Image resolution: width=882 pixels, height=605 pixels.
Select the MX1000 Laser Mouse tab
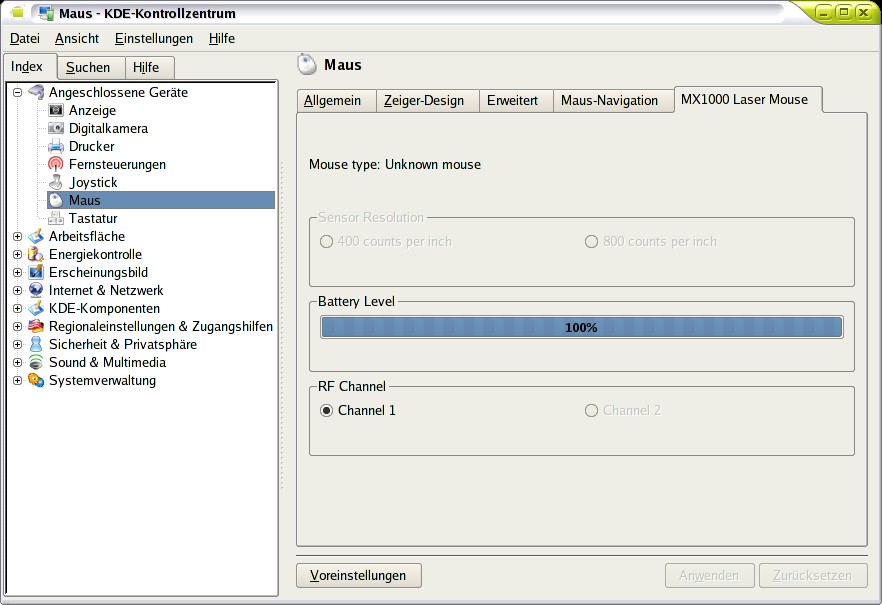tap(748, 100)
